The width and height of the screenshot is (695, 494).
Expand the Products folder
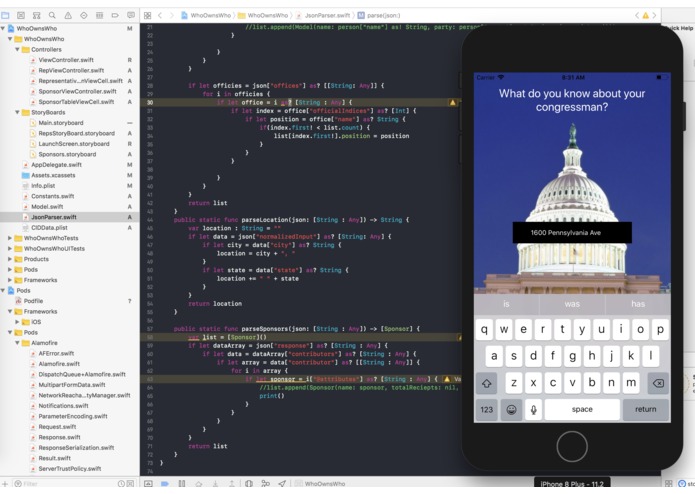10,259
